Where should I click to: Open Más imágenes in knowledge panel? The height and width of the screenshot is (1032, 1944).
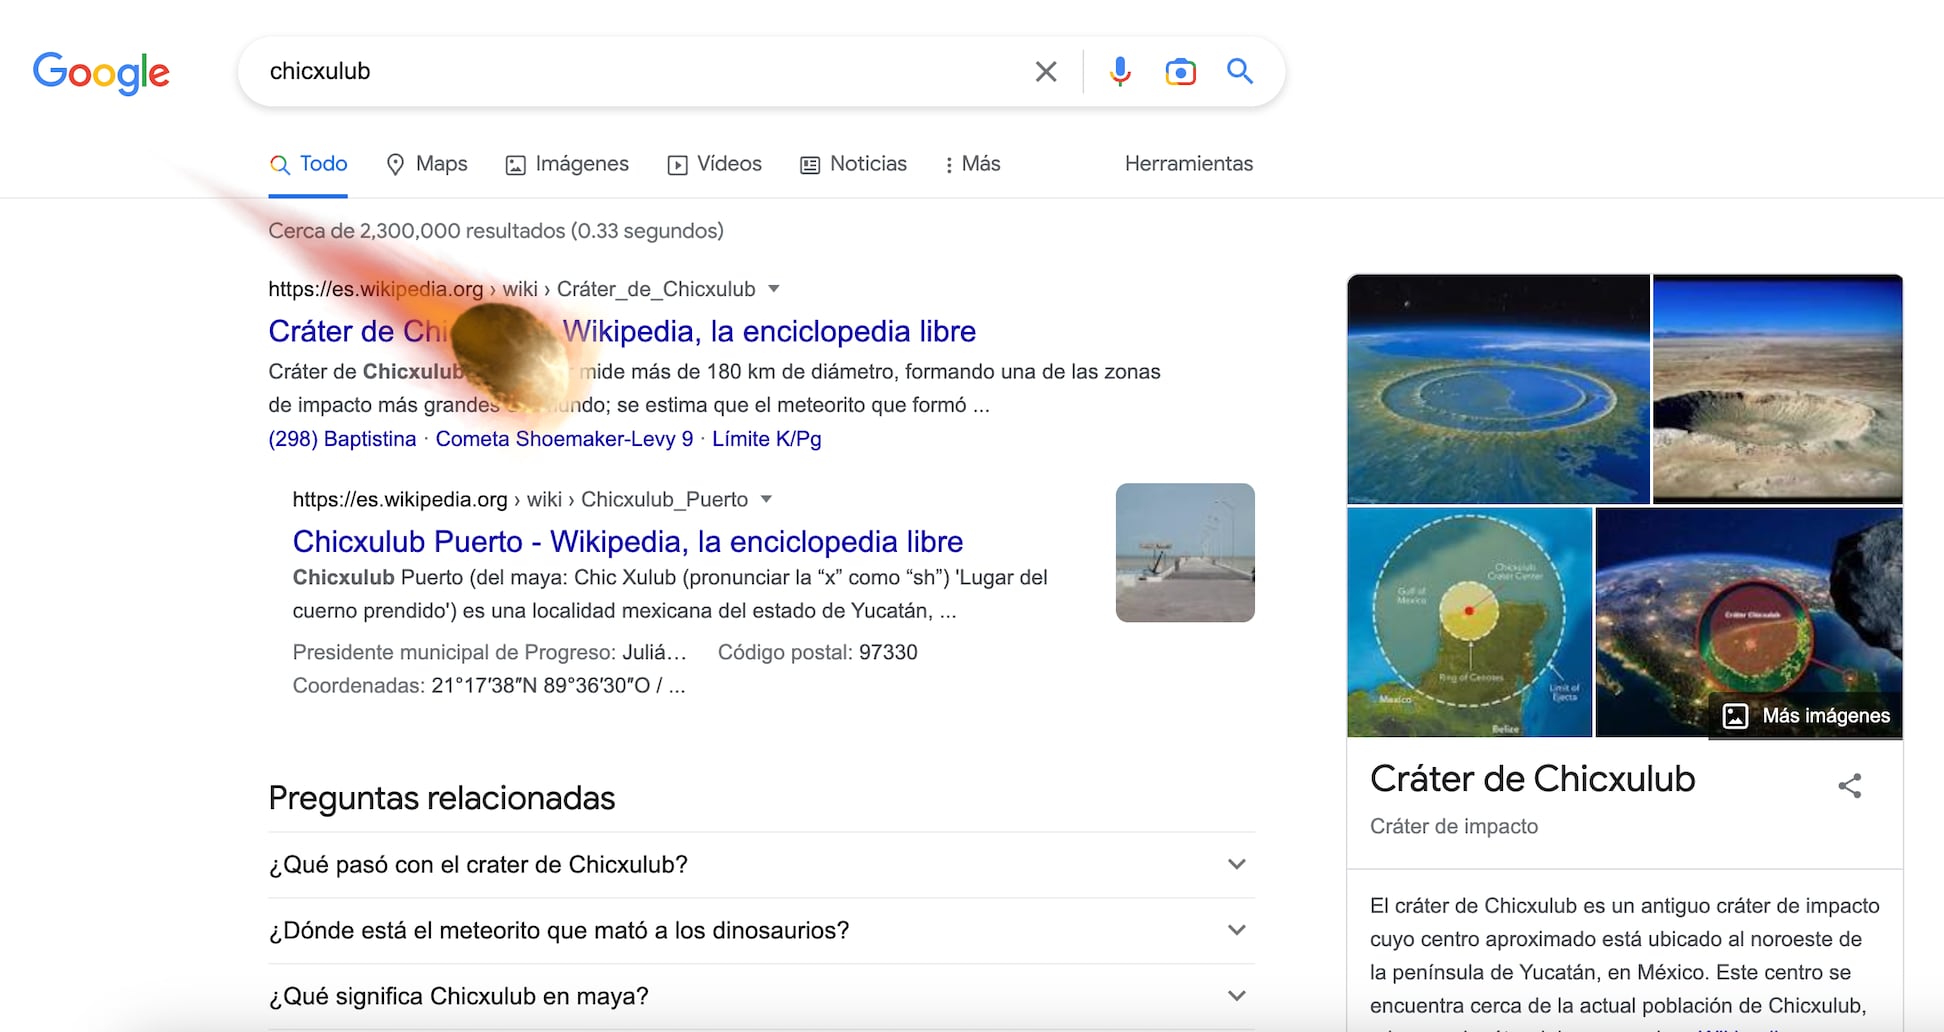[x=1806, y=716]
